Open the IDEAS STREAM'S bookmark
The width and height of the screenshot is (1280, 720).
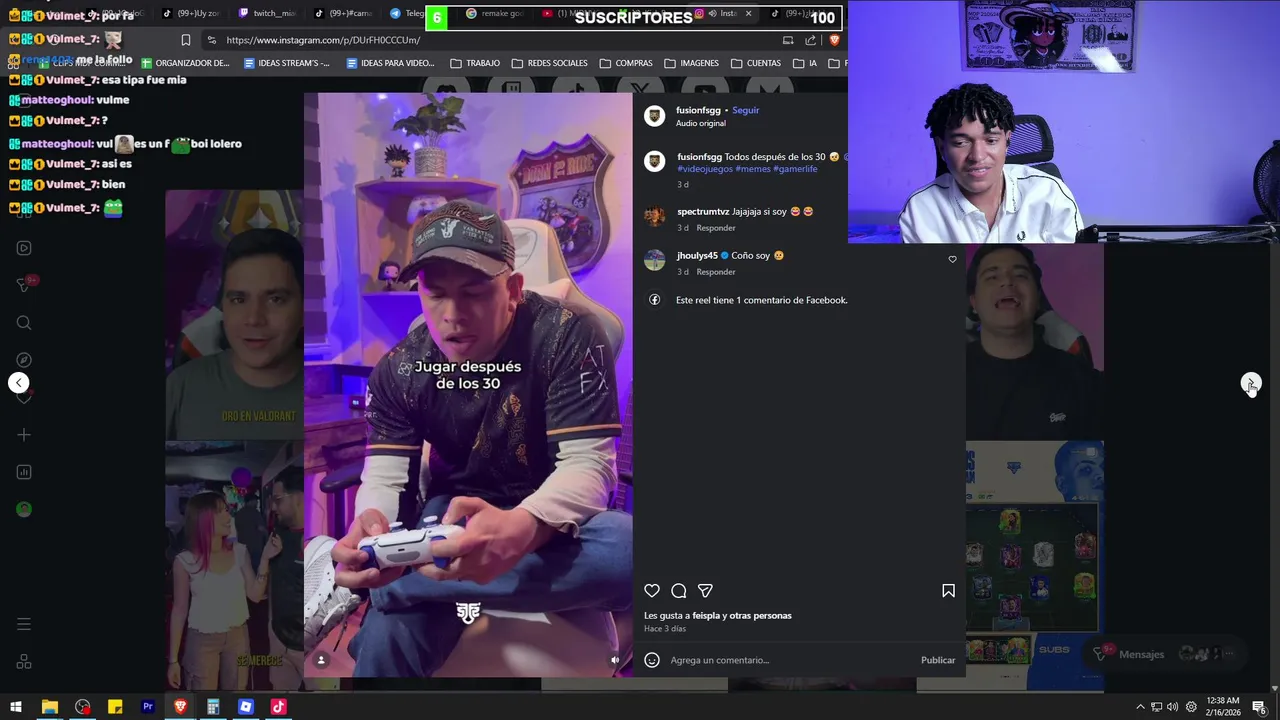tap(287, 63)
